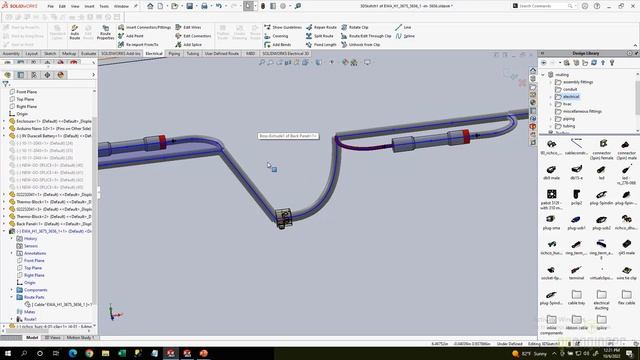Image resolution: width=640 pixels, height=360 pixels.
Task: Expand Back Panel<1> node
Action: pos(4,224)
